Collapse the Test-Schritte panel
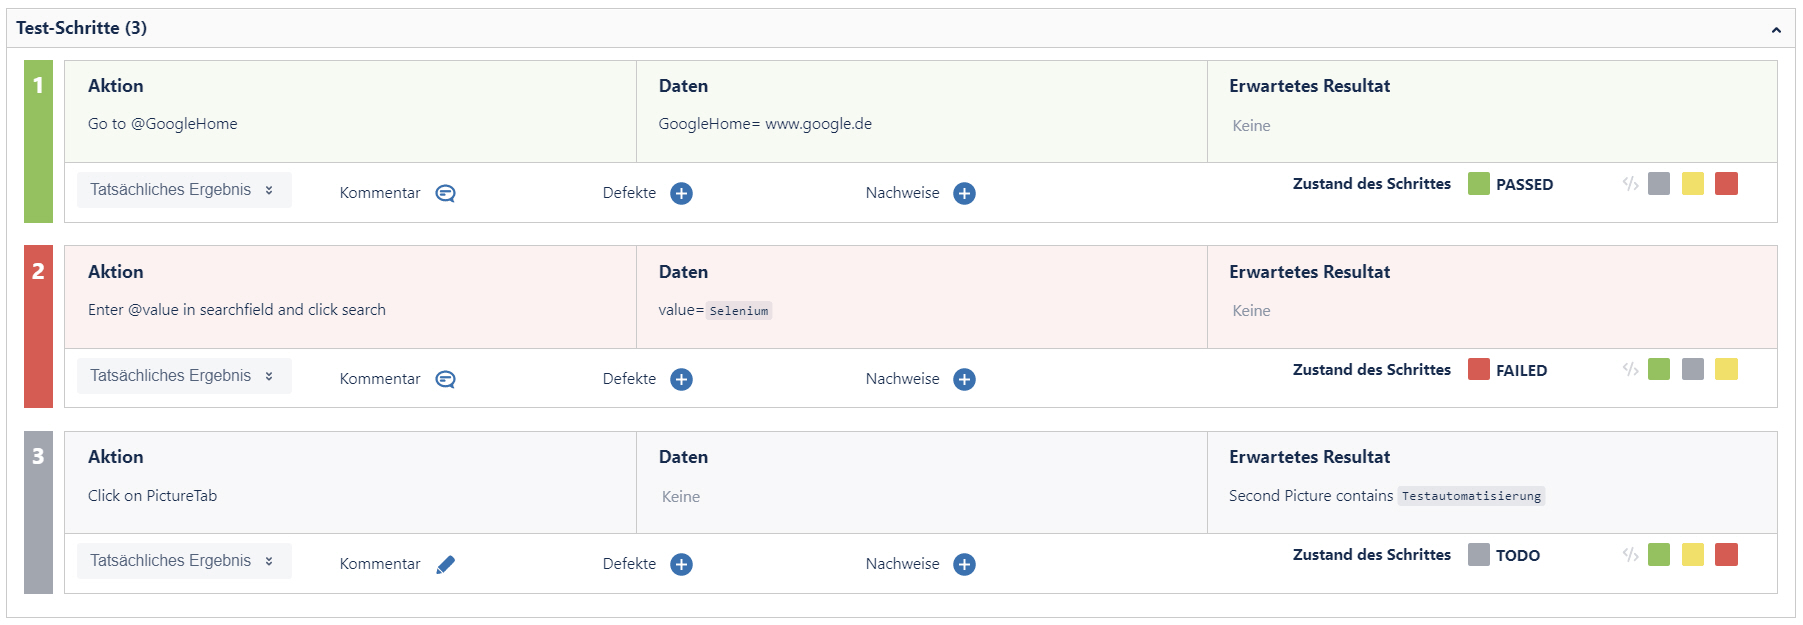Screen dimensions: 1803x625 pyautogui.click(x=1777, y=28)
